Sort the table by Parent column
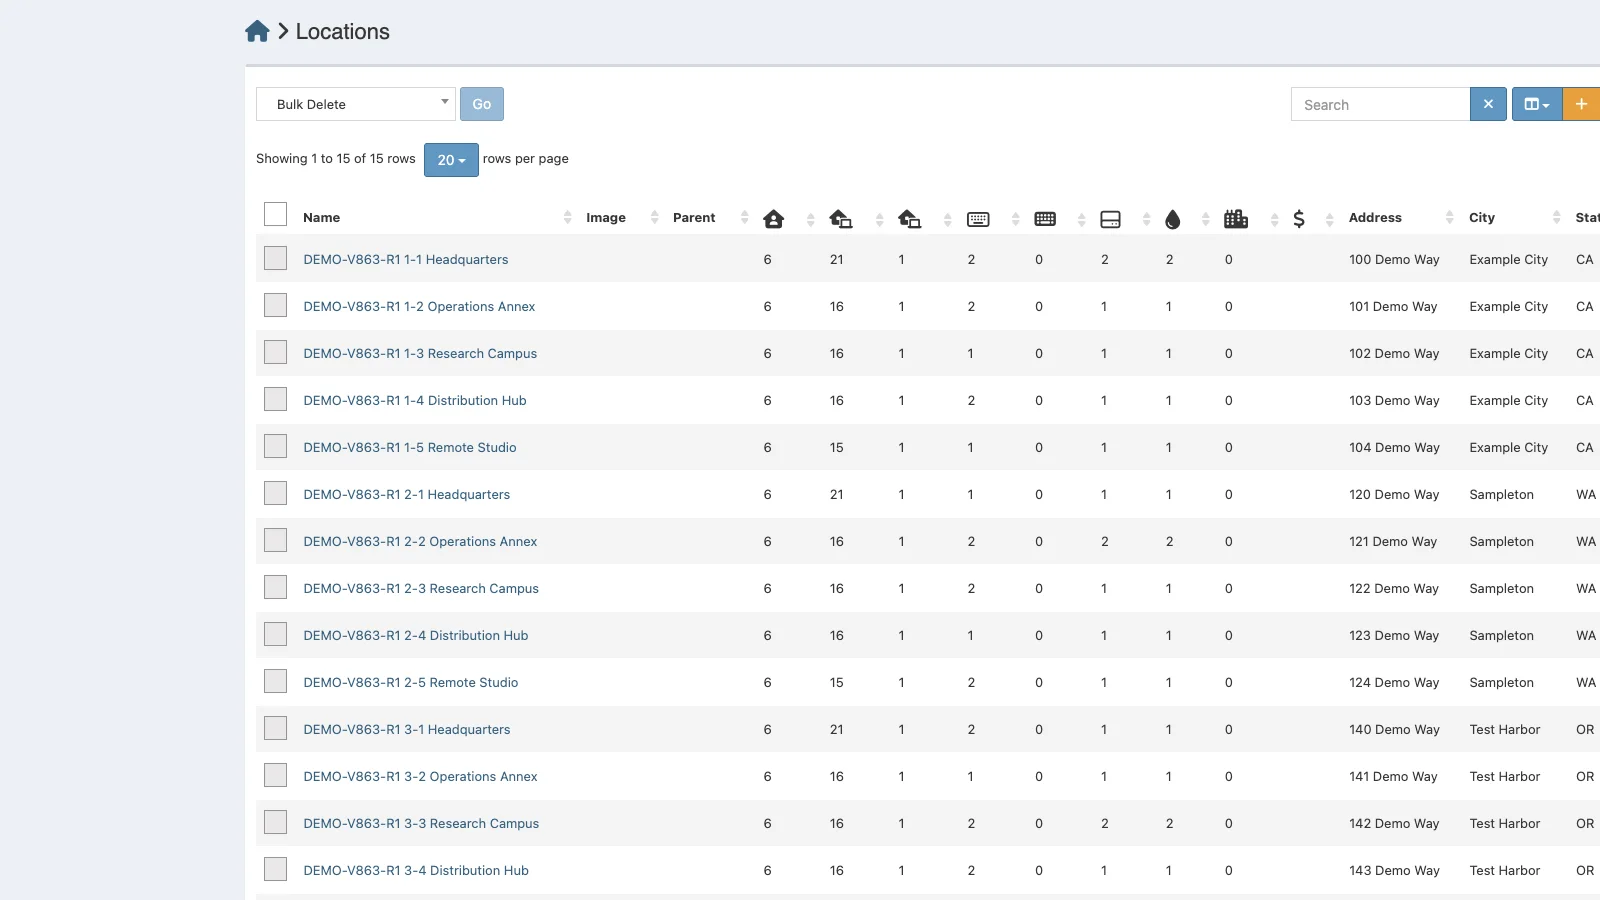The width and height of the screenshot is (1600, 900). (694, 218)
